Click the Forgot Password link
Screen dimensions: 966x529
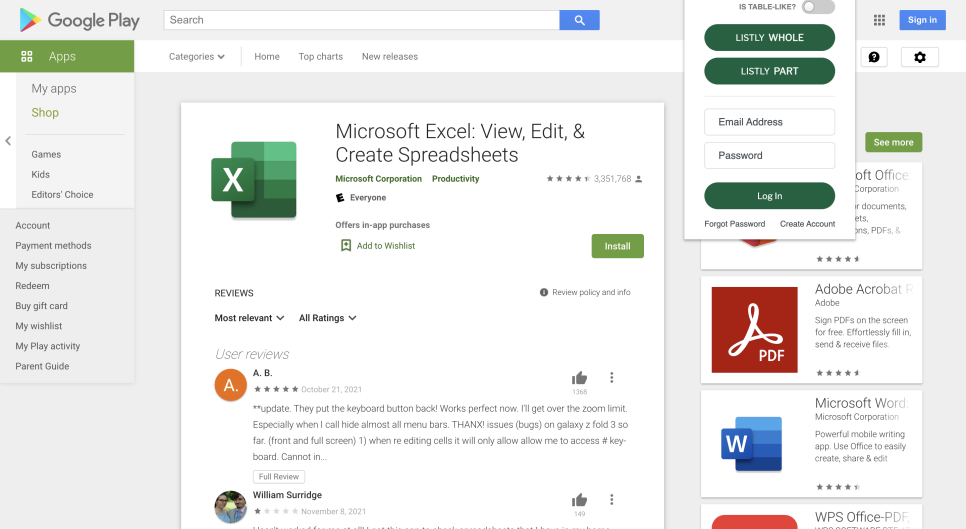[x=734, y=224]
